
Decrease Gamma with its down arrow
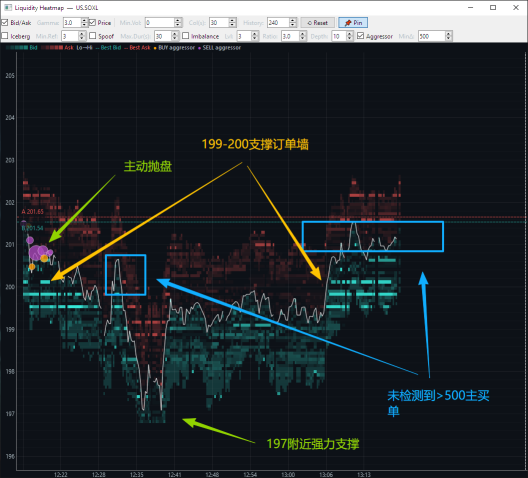[84, 25]
